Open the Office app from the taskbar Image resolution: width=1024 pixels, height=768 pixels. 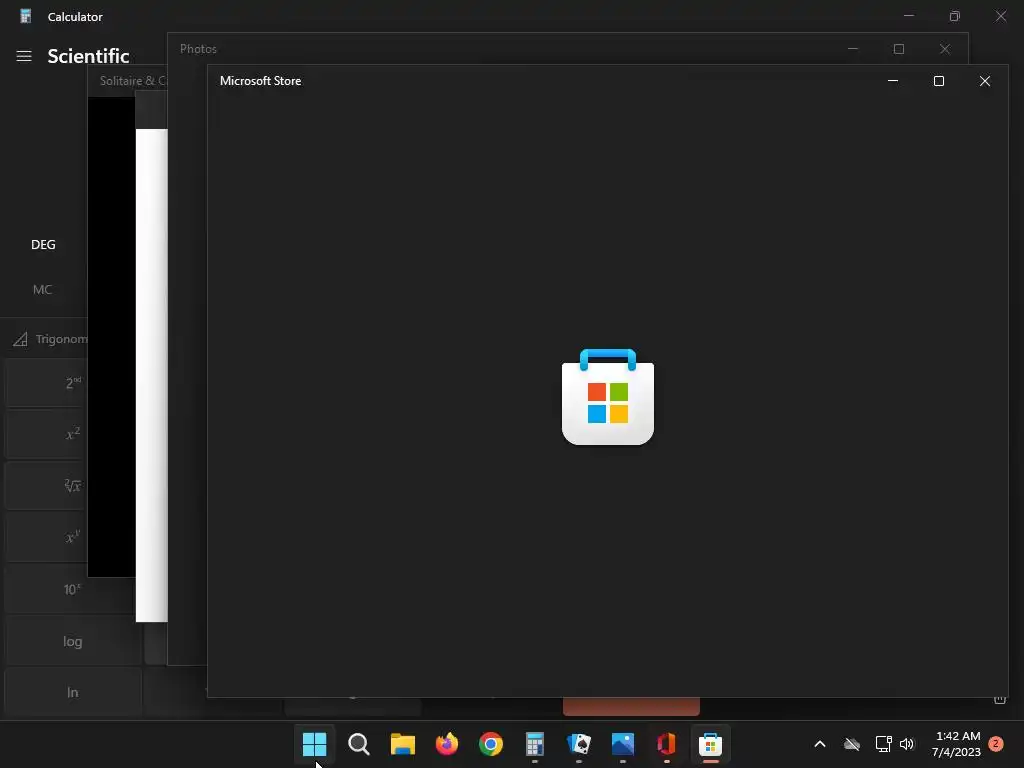pos(667,744)
